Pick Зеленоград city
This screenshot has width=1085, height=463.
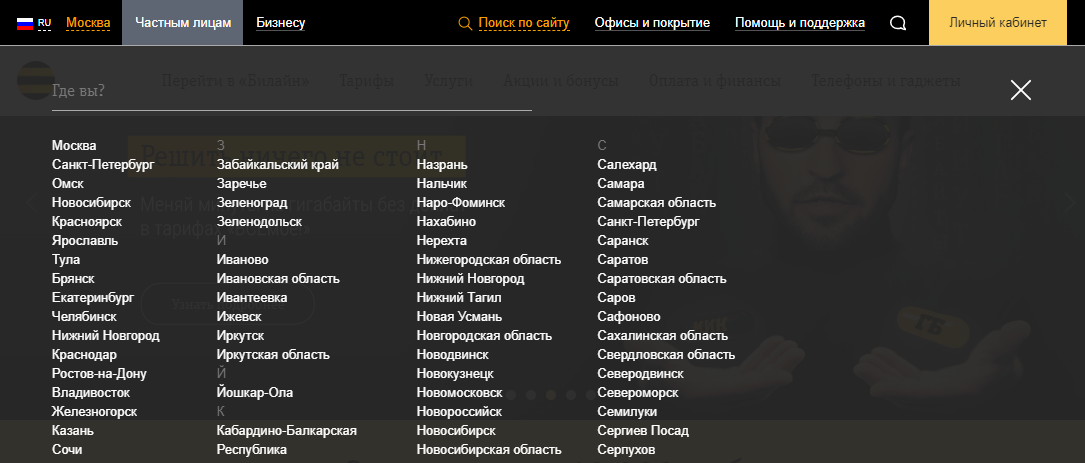point(252,203)
